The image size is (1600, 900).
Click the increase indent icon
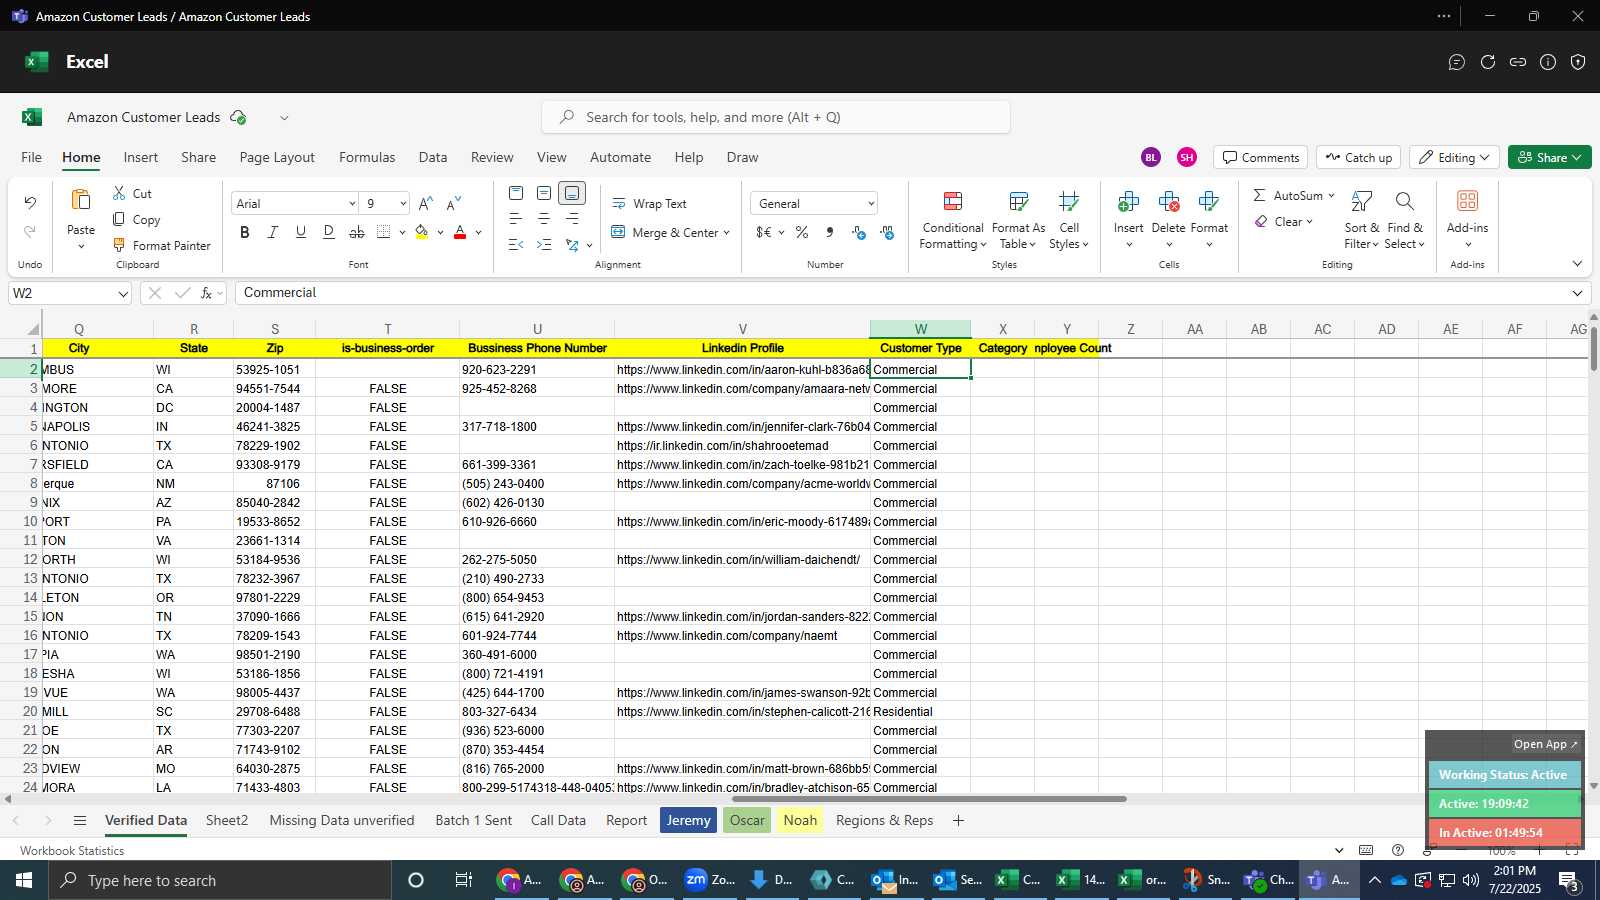coord(544,245)
